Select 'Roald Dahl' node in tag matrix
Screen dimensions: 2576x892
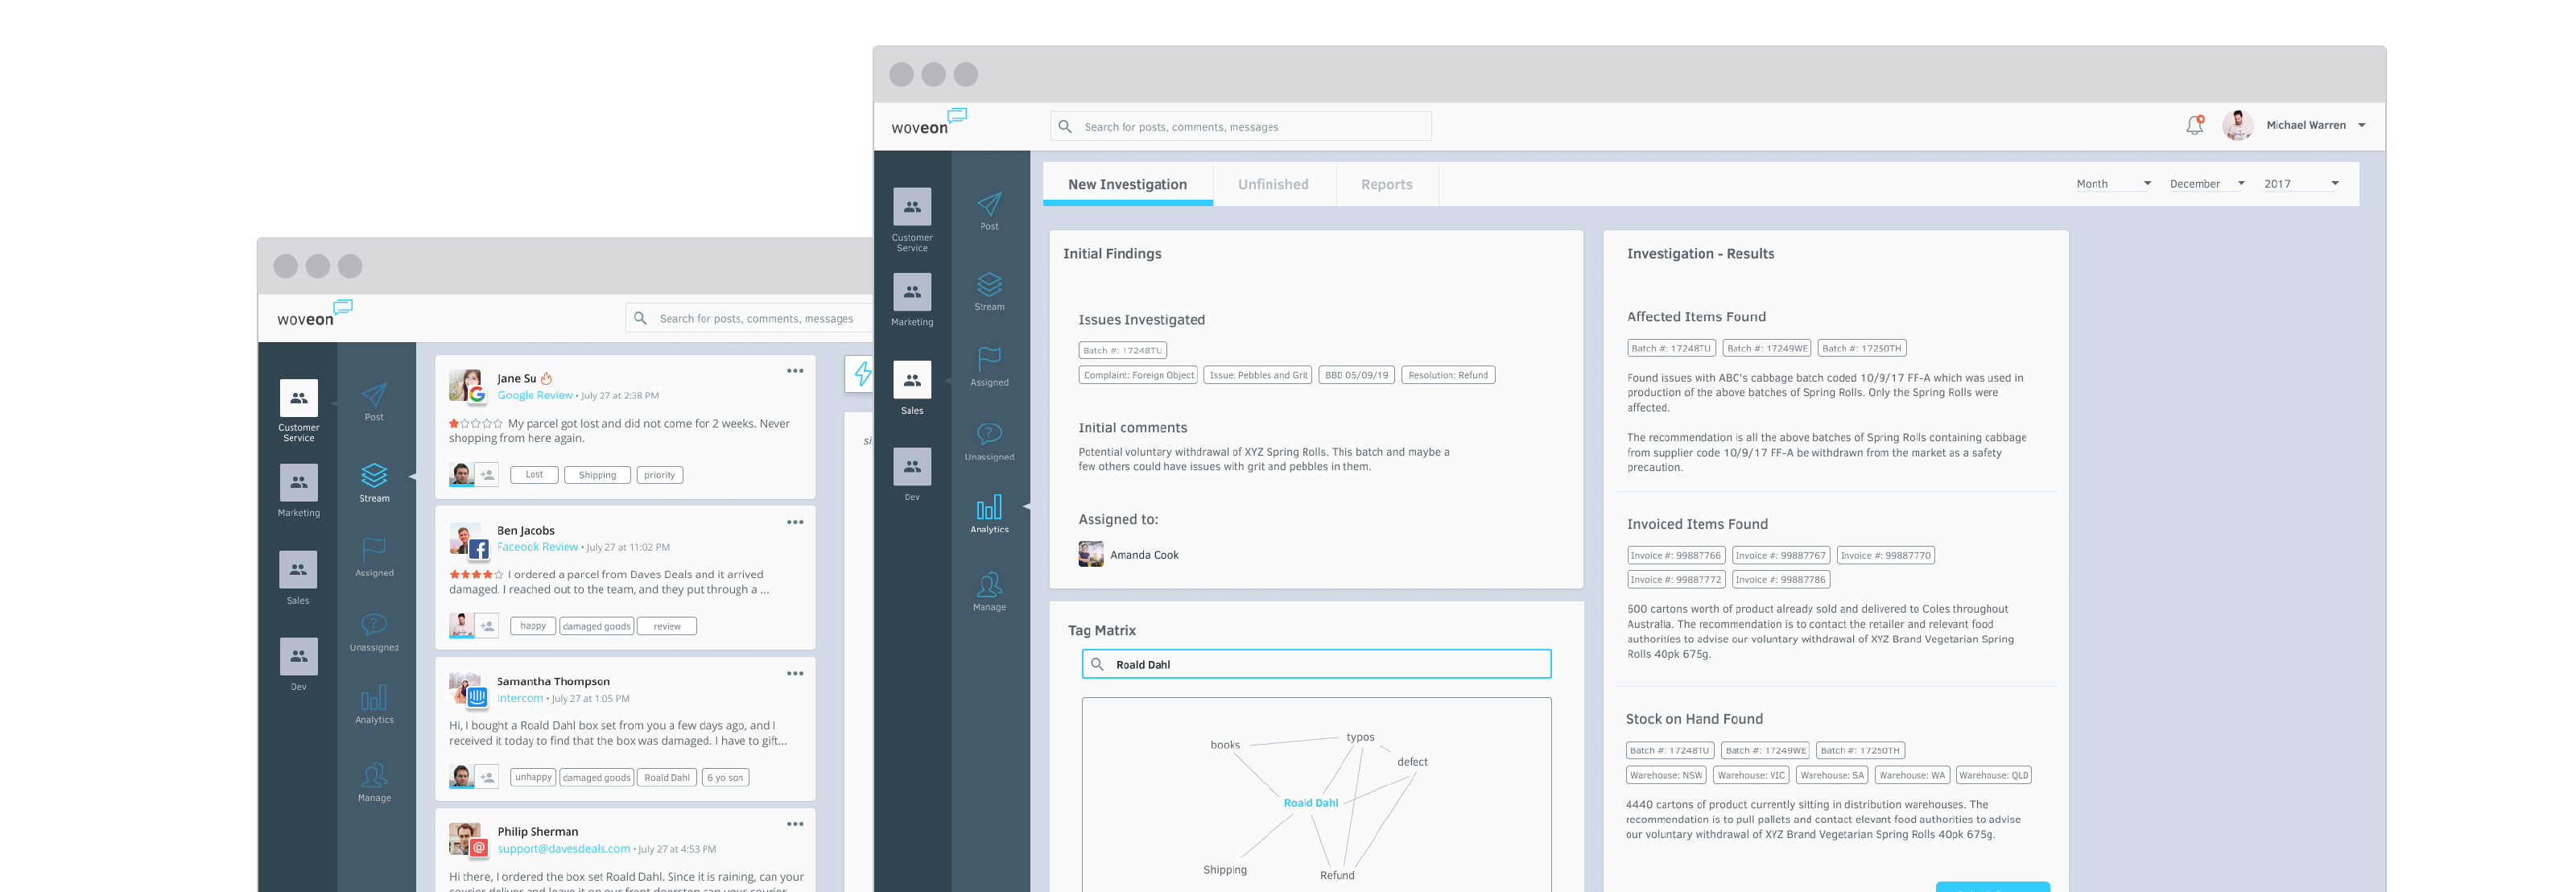coord(1310,803)
